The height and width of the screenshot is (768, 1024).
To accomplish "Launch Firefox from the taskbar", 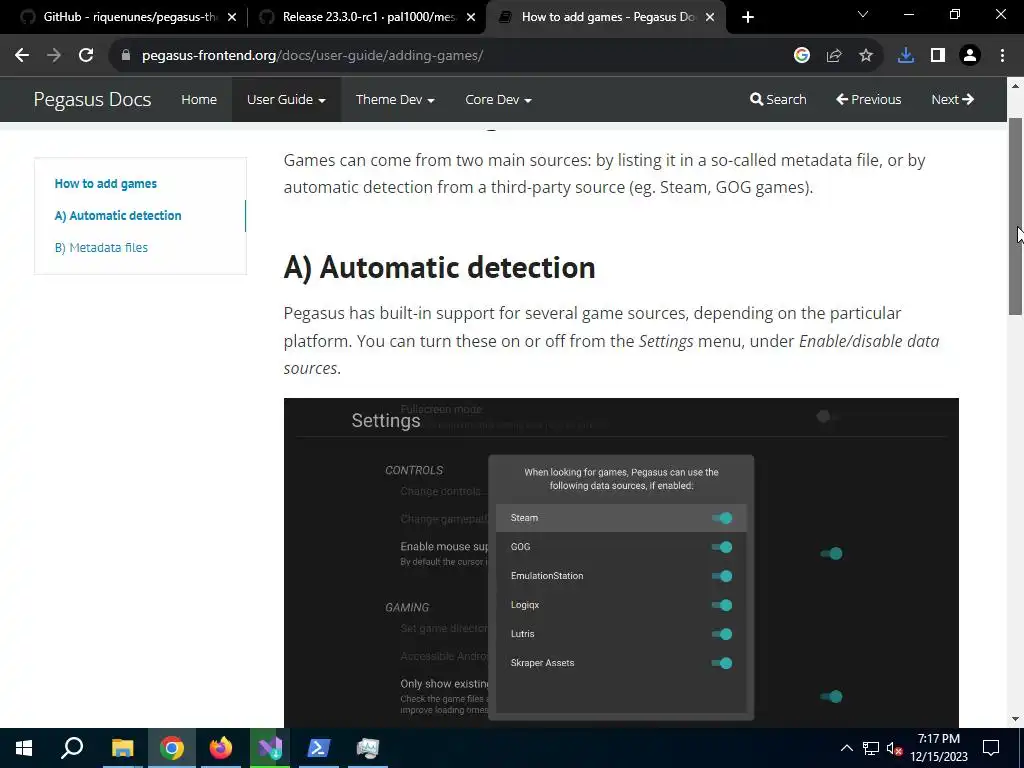I will 221,748.
